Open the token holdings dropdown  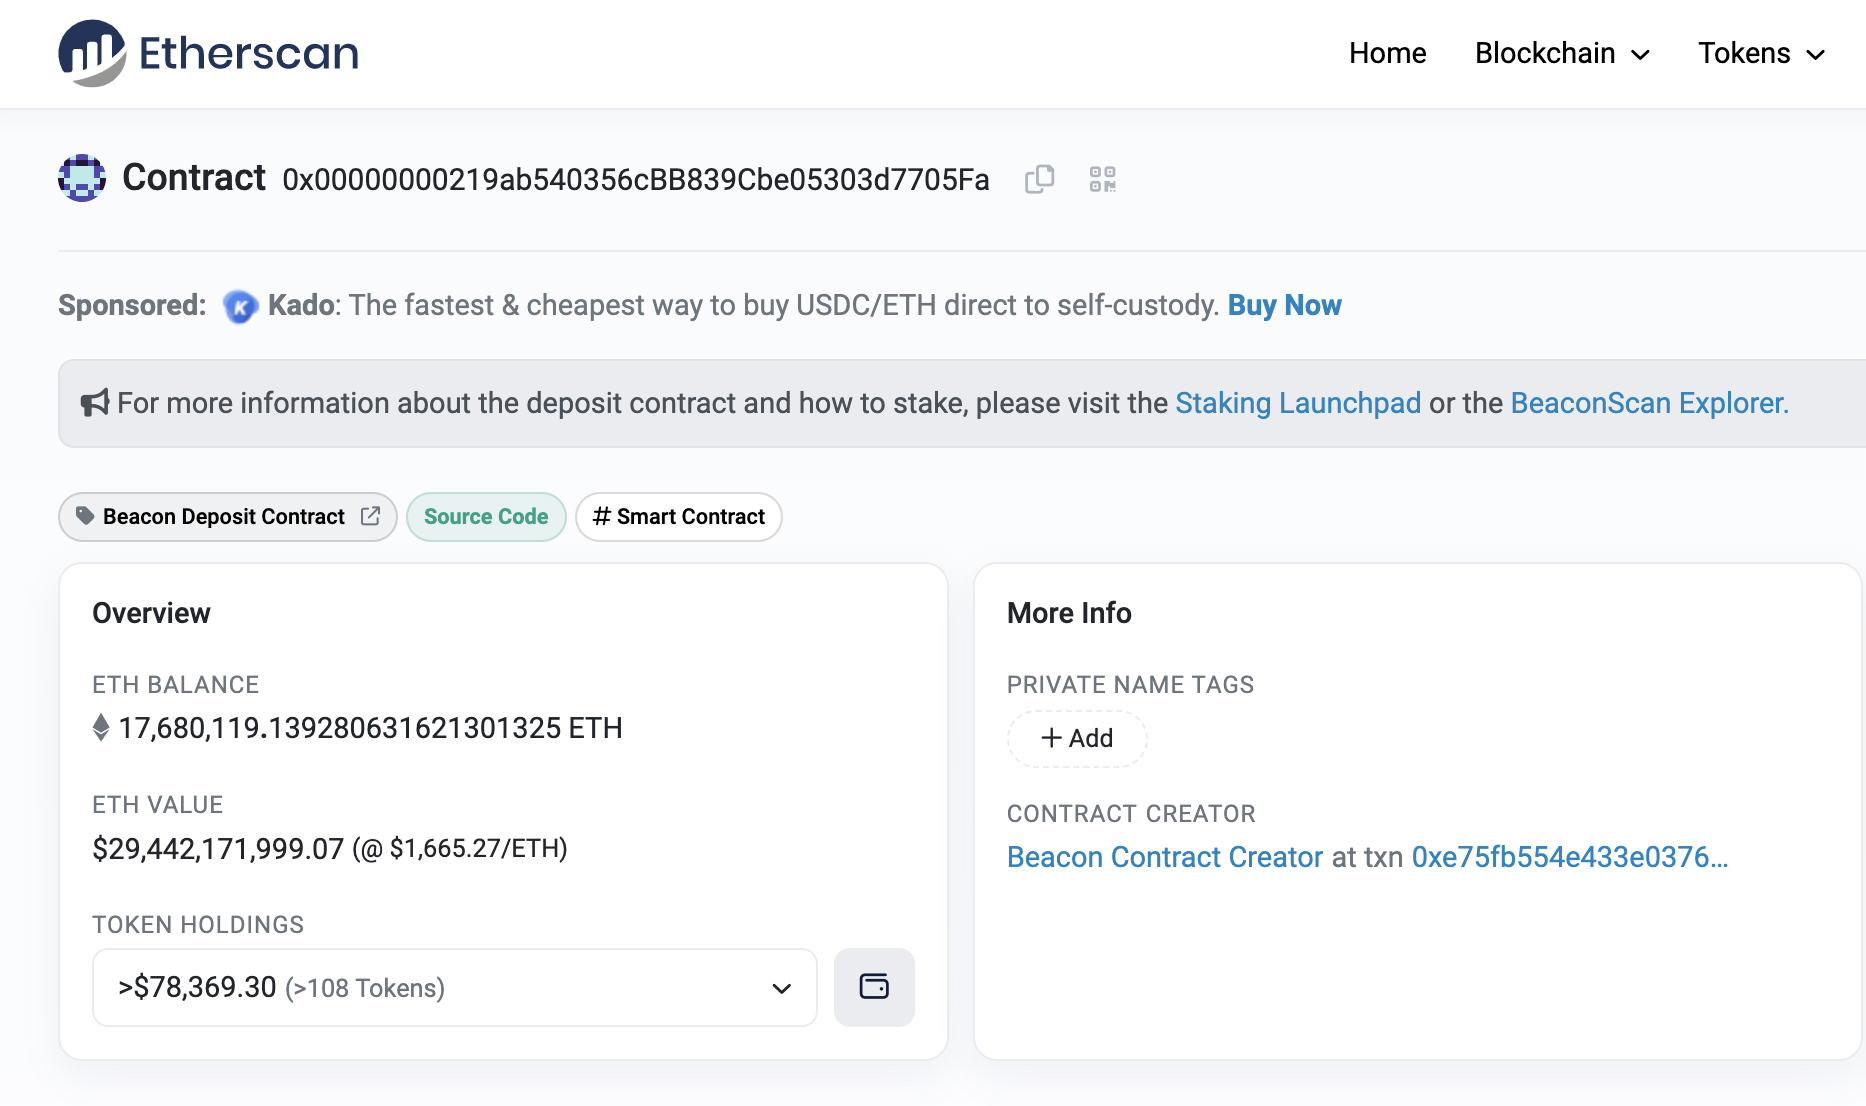point(455,987)
